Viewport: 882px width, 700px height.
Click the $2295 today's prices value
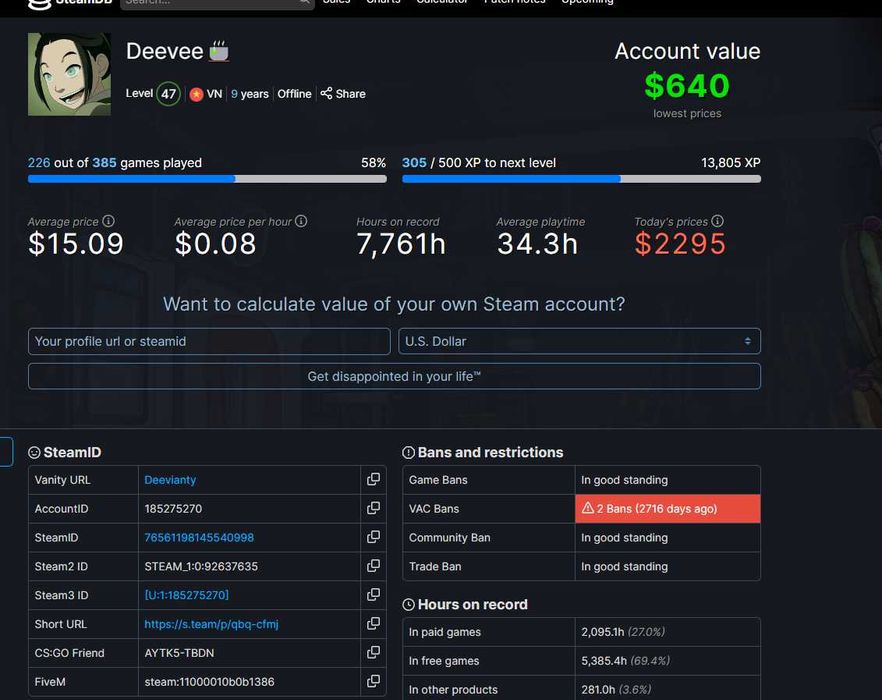pyautogui.click(x=680, y=244)
